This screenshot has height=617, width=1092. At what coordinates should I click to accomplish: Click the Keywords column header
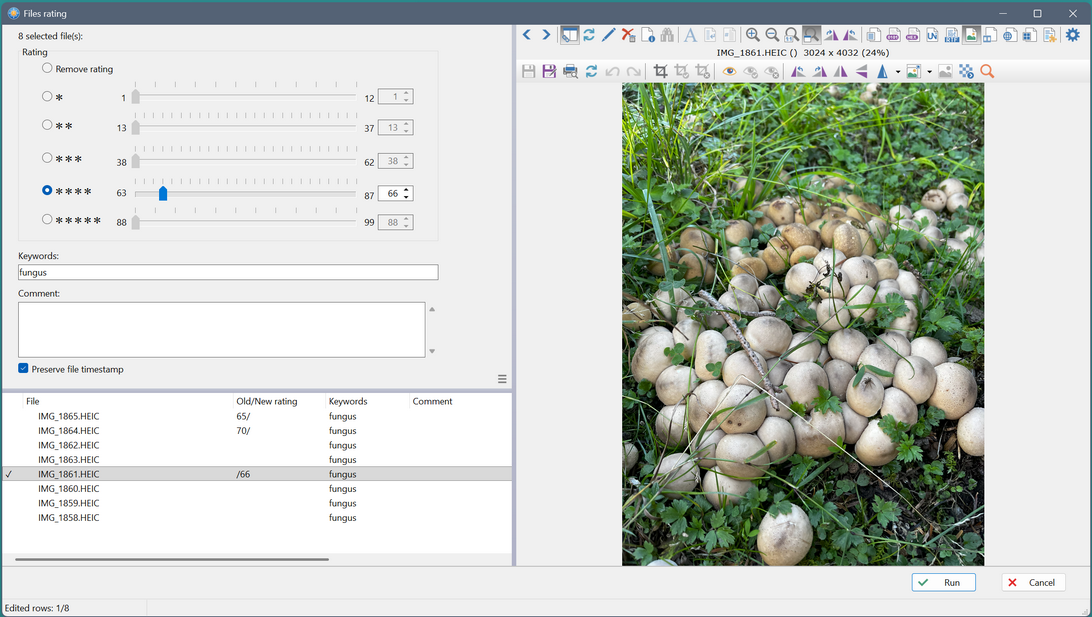pyautogui.click(x=348, y=401)
